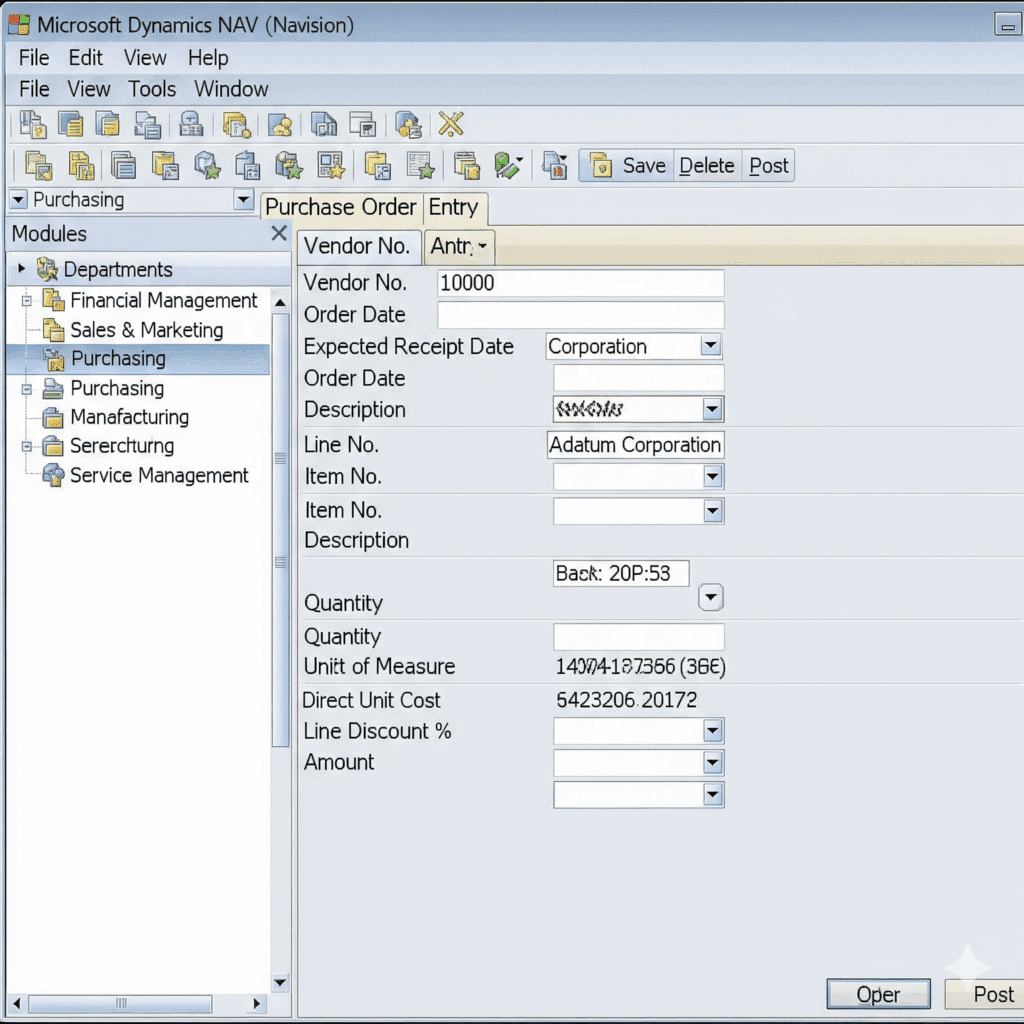Click the modules scrollbar up arrow
Screen dimensions: 1024x1024
click(x=280, y=302)
